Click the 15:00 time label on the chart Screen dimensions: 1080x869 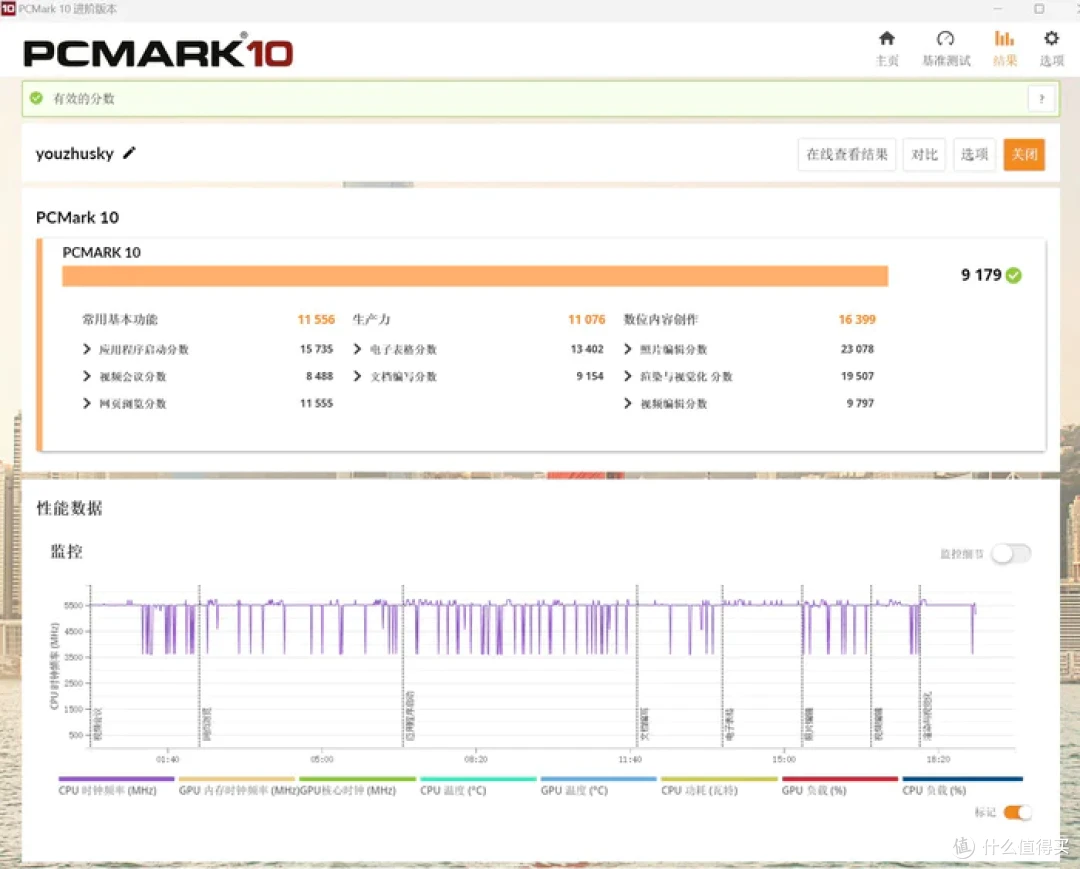pyautogui.click(x=784, y=760)
